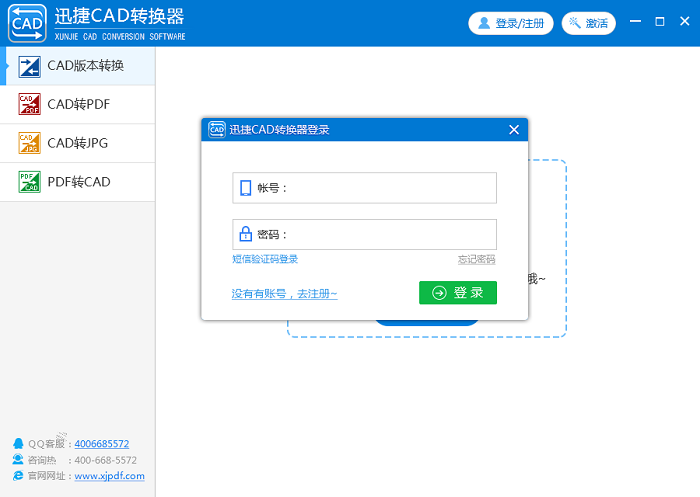Close the 迅捷CAD转换器登录 dialog

point(514,129)
